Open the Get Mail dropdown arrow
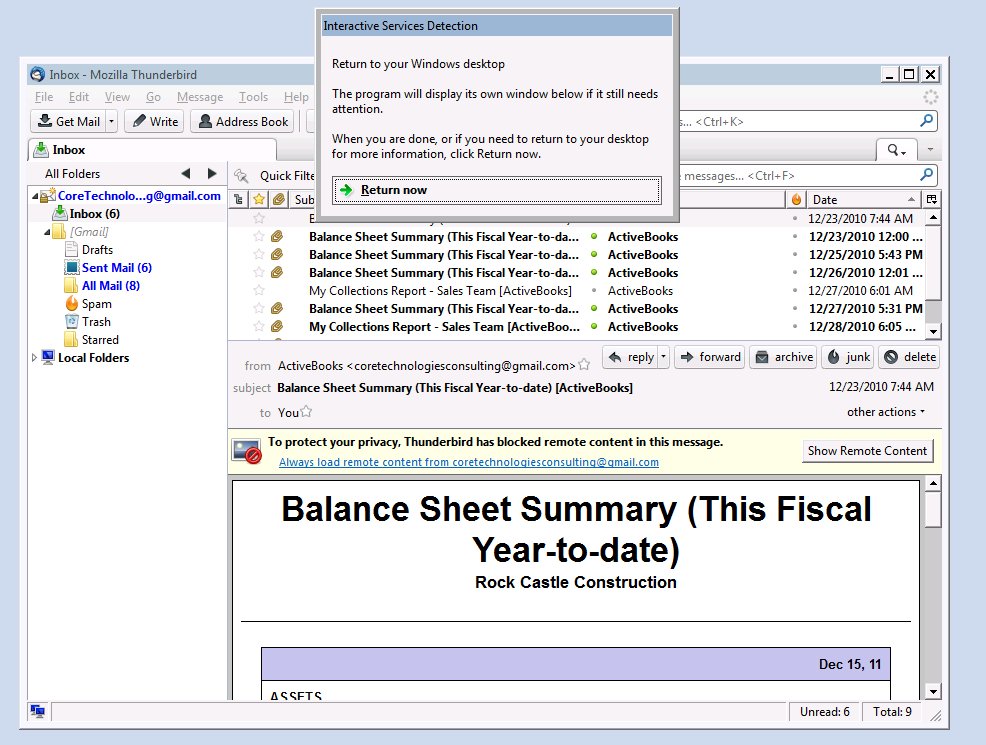This screenshot has height=745, width=986. pyautogui.click(x=111, y=122)
